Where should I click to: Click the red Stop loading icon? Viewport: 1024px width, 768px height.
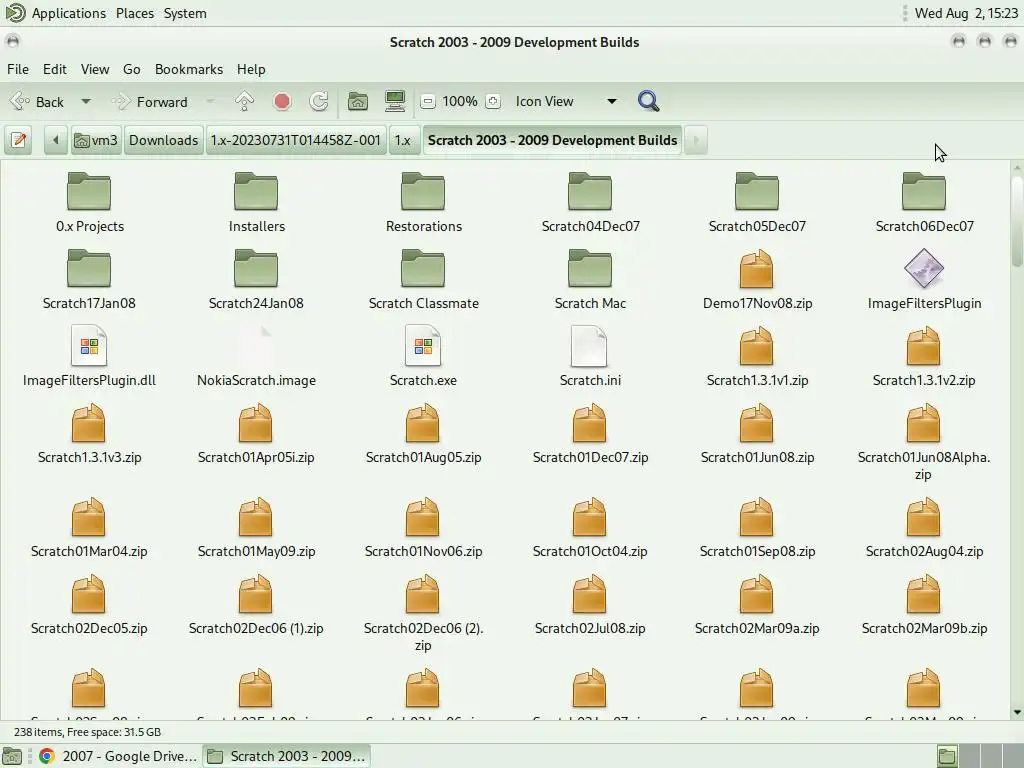click(x=282, y=101)
